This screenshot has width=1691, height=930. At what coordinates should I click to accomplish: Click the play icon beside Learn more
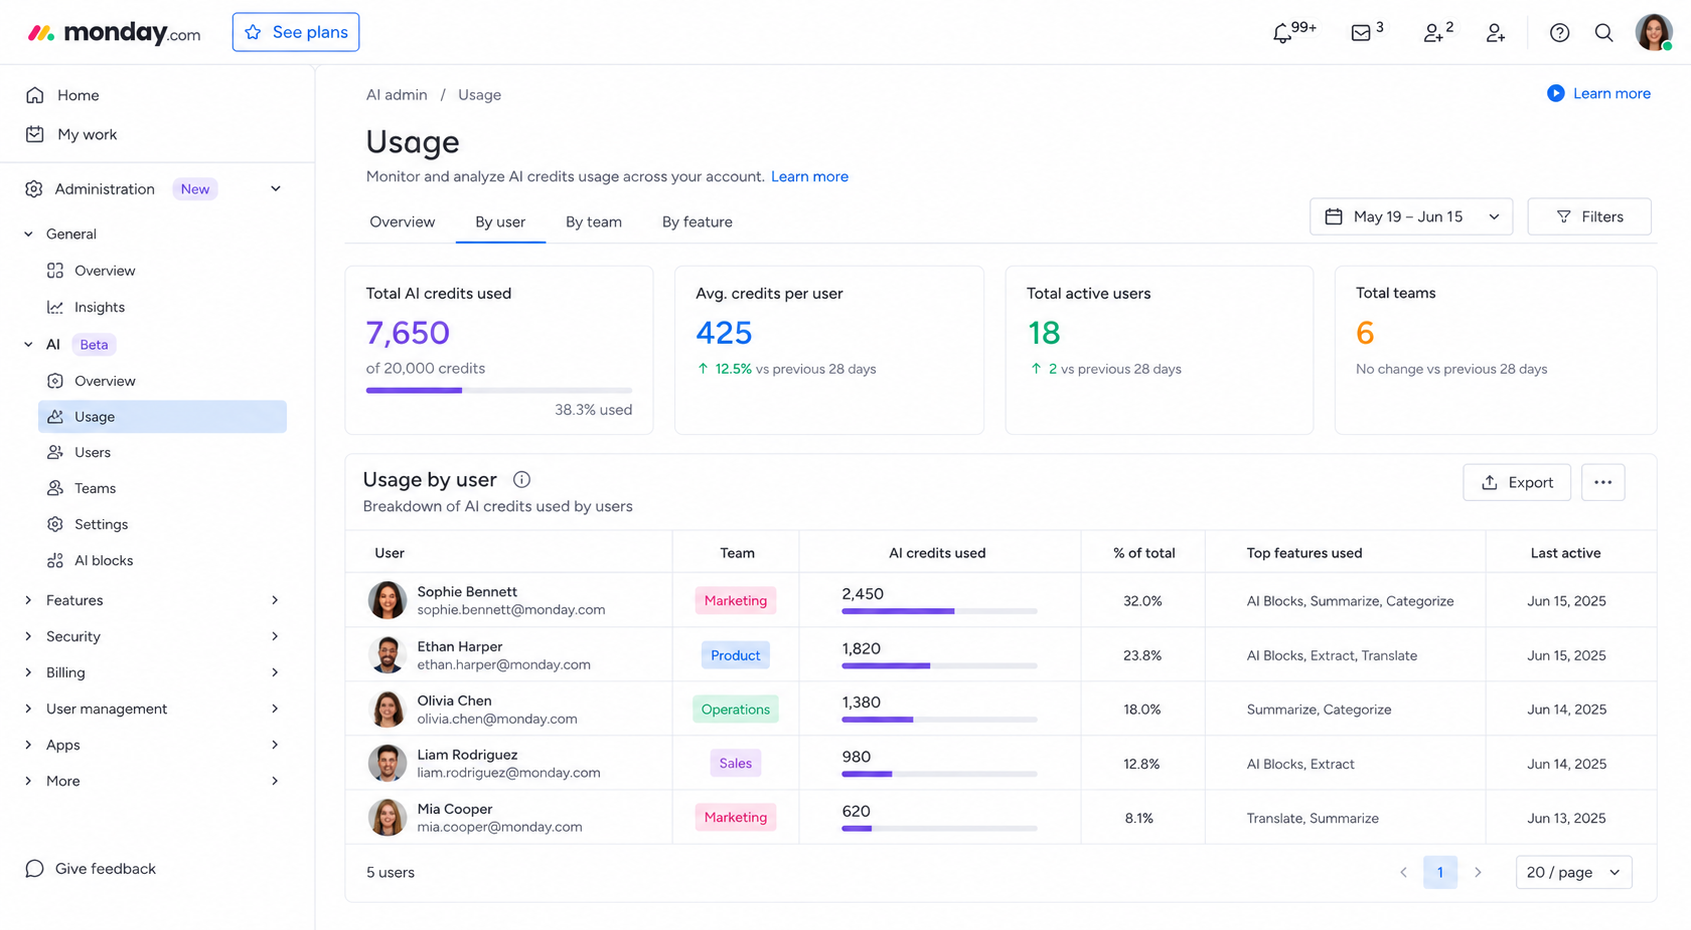tap(1556, 93)
